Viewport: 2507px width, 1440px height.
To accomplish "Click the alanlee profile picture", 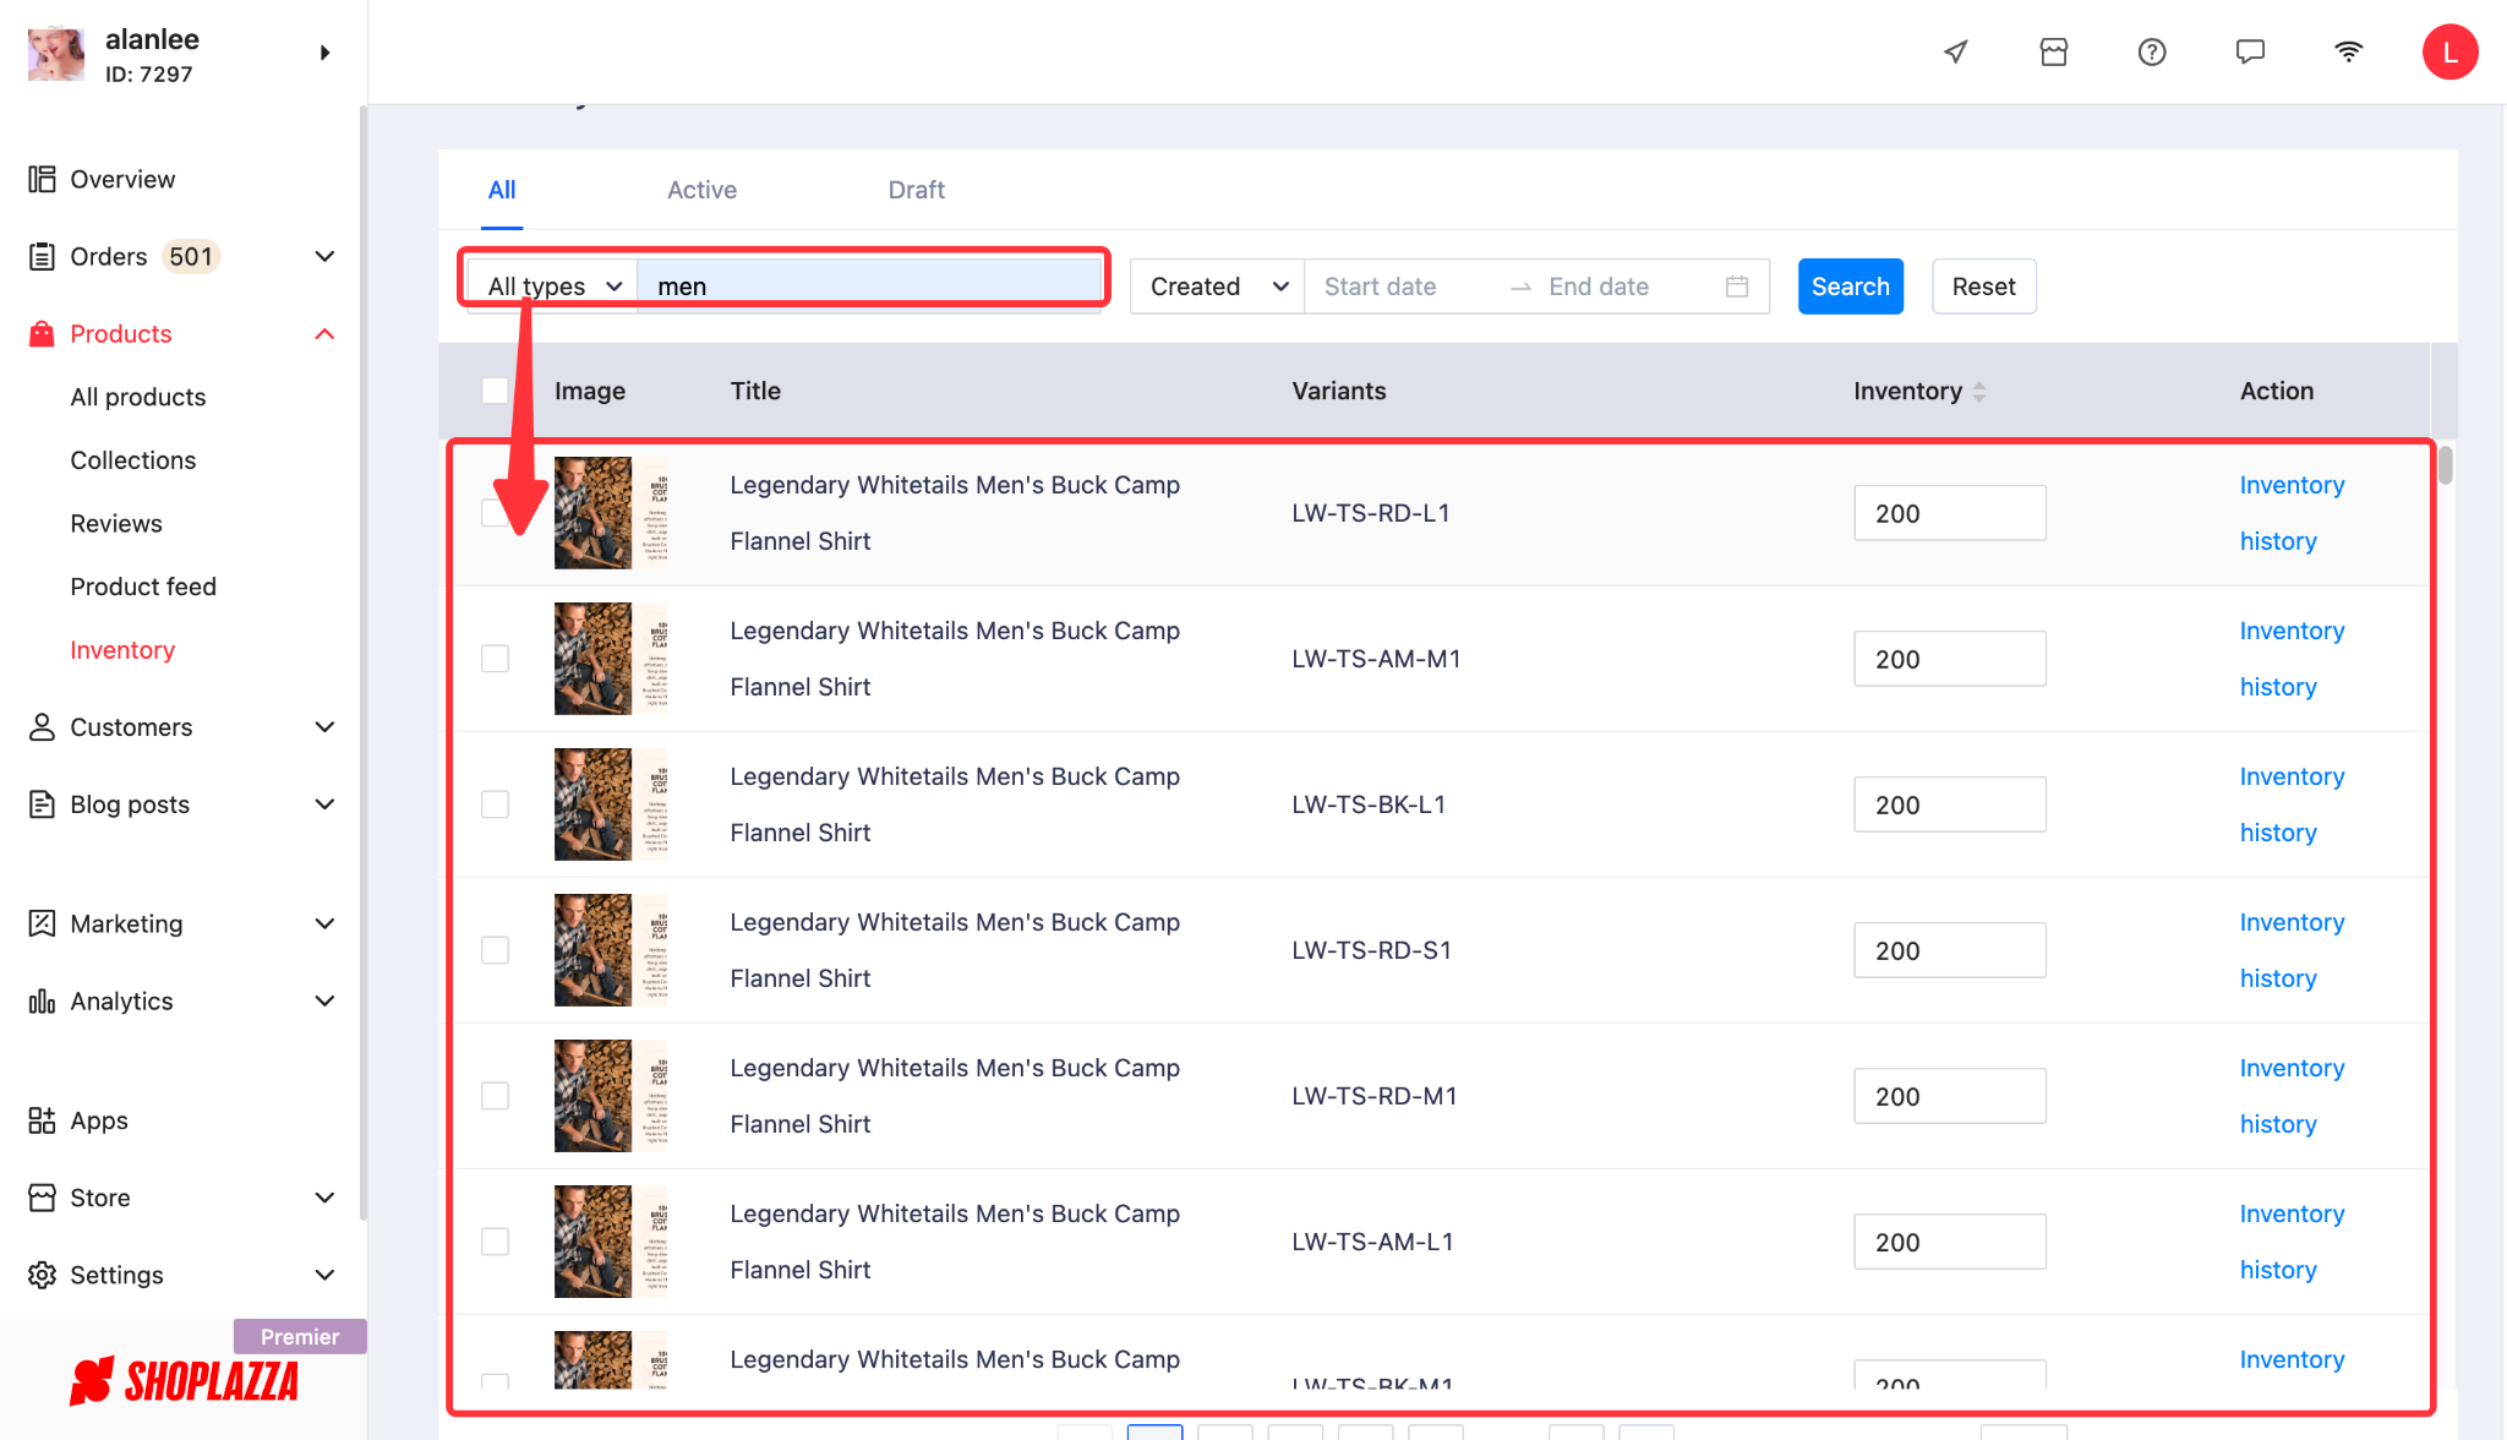I will point(56,54).
